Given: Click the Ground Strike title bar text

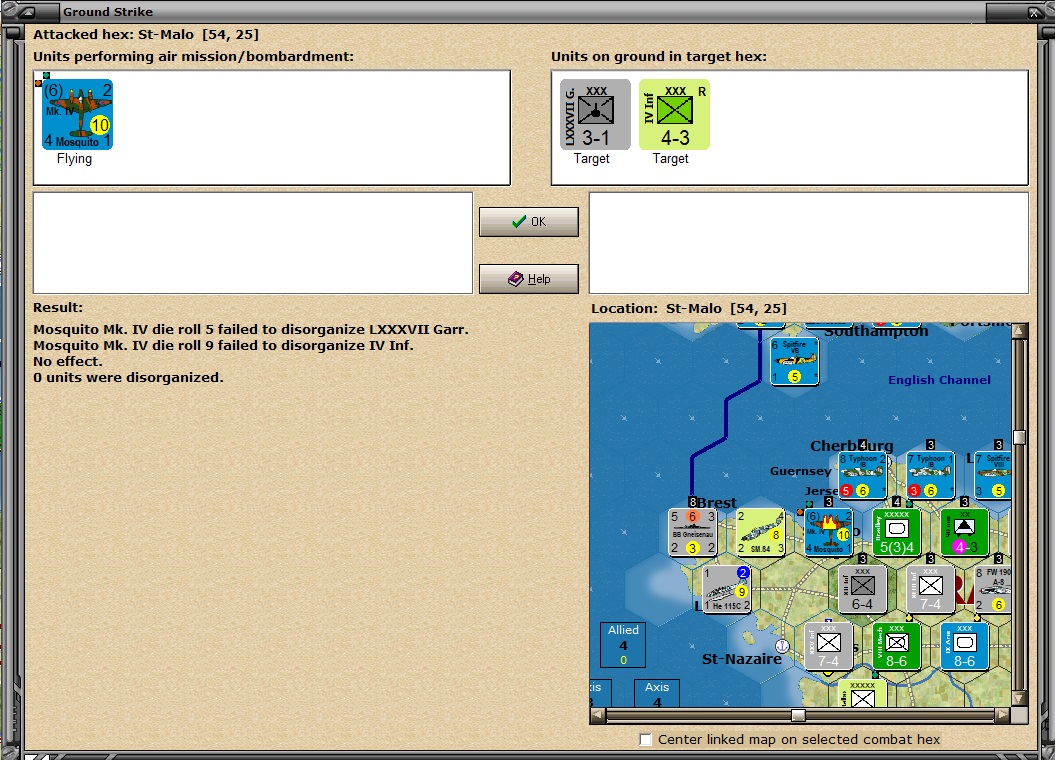Looking at the screenshot, I should coord(108,11).
